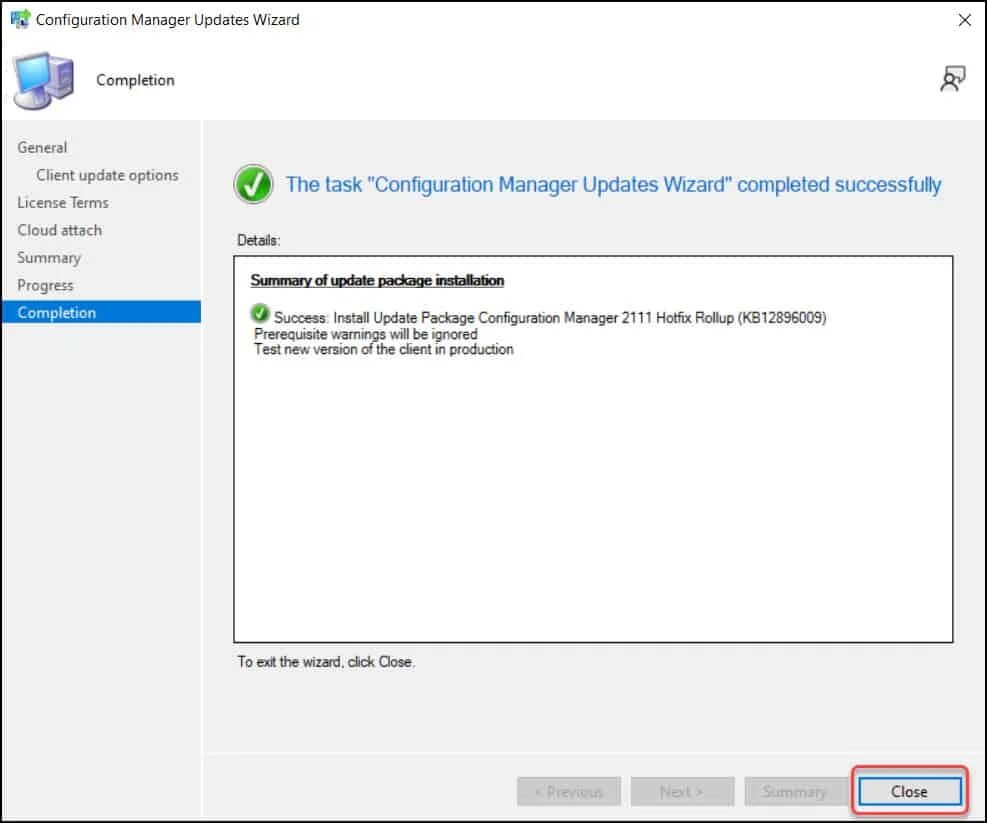Click 'Summary of update package installation' heading

point(377,280)
